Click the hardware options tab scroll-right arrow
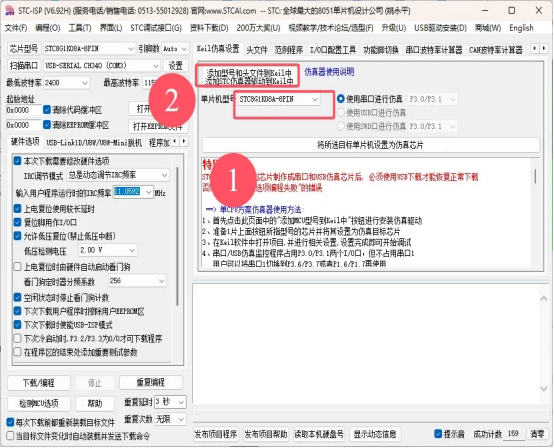This screenshot has height=448, width=554. 184,141
